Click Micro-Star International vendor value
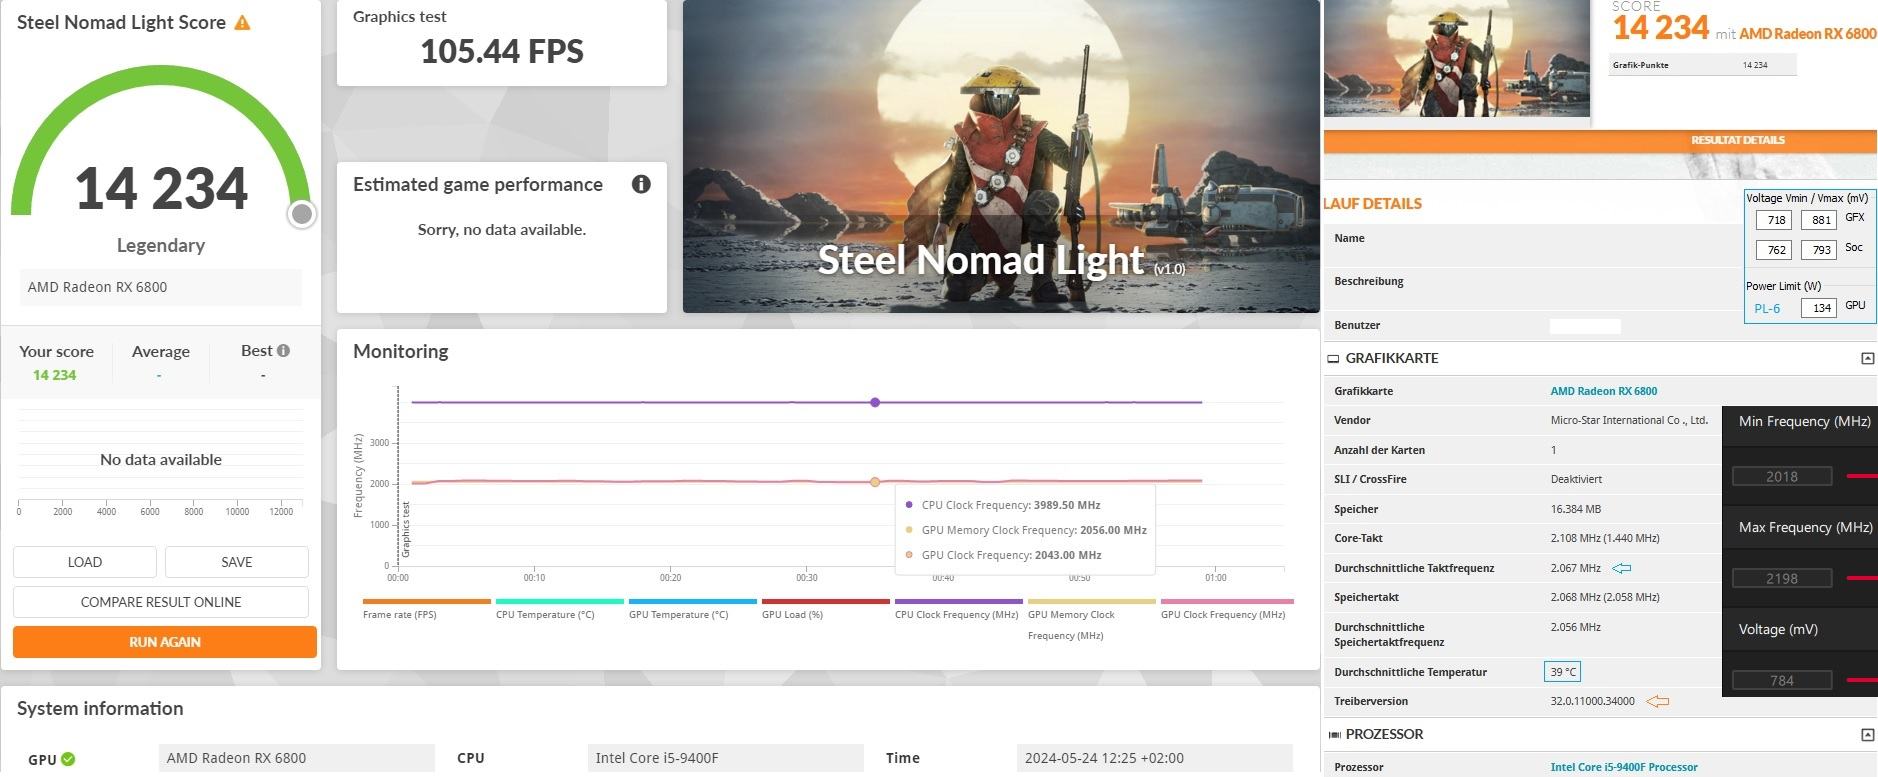 pos(1629,420)
